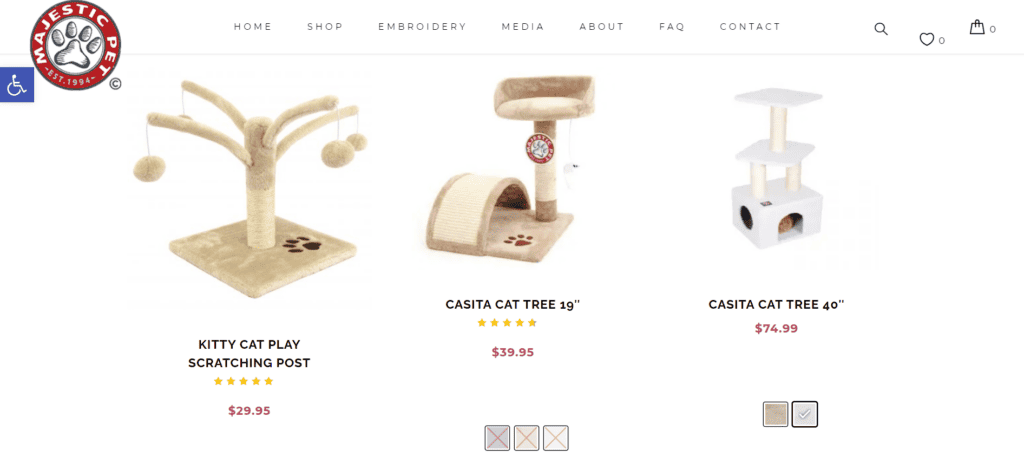This screenshot has height=463, width=1024.
Task: Open the FAQ page
Action: (672, 27)
